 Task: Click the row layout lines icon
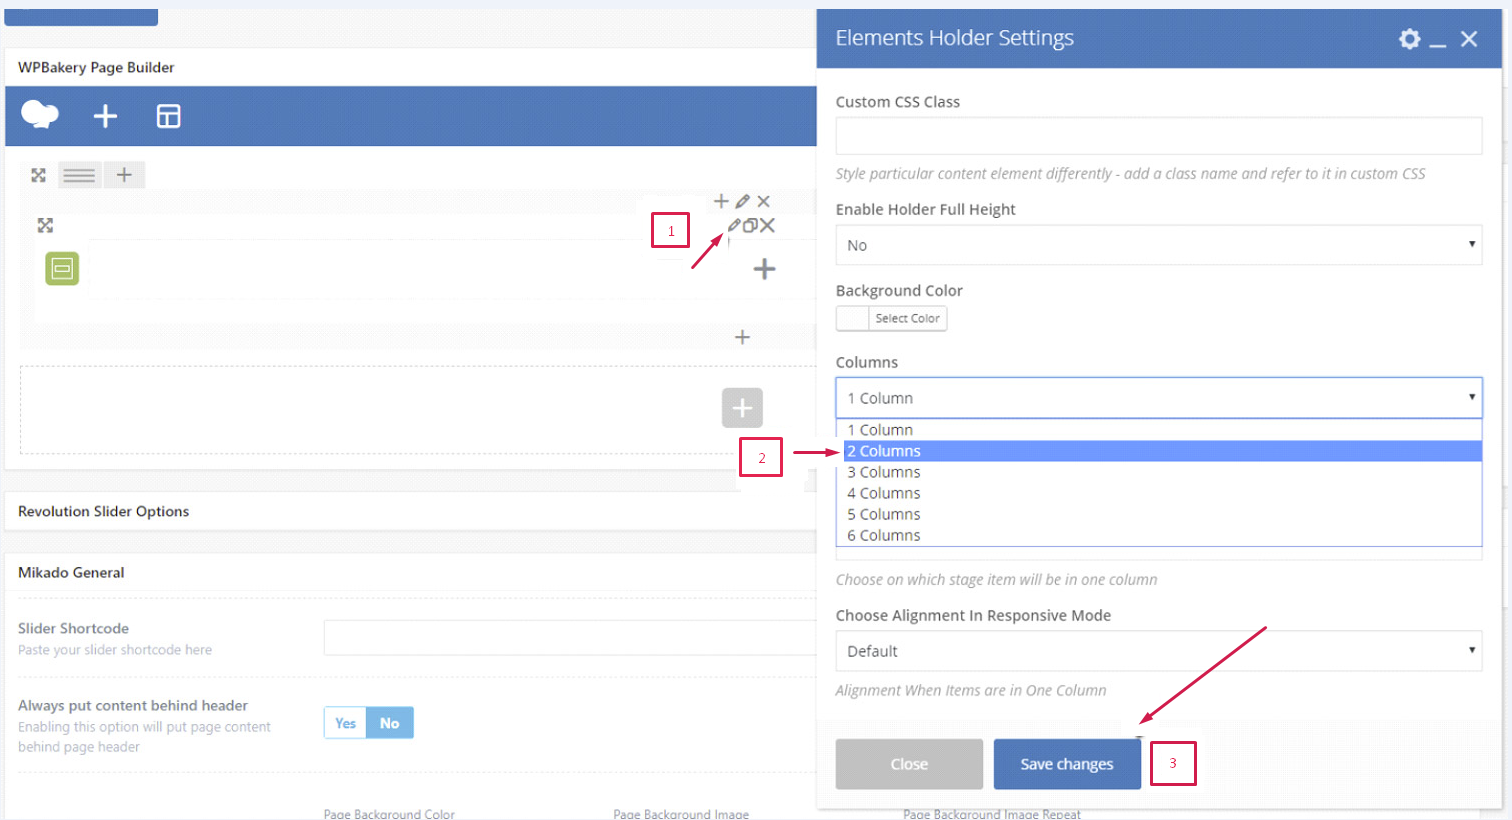[79, 175]
